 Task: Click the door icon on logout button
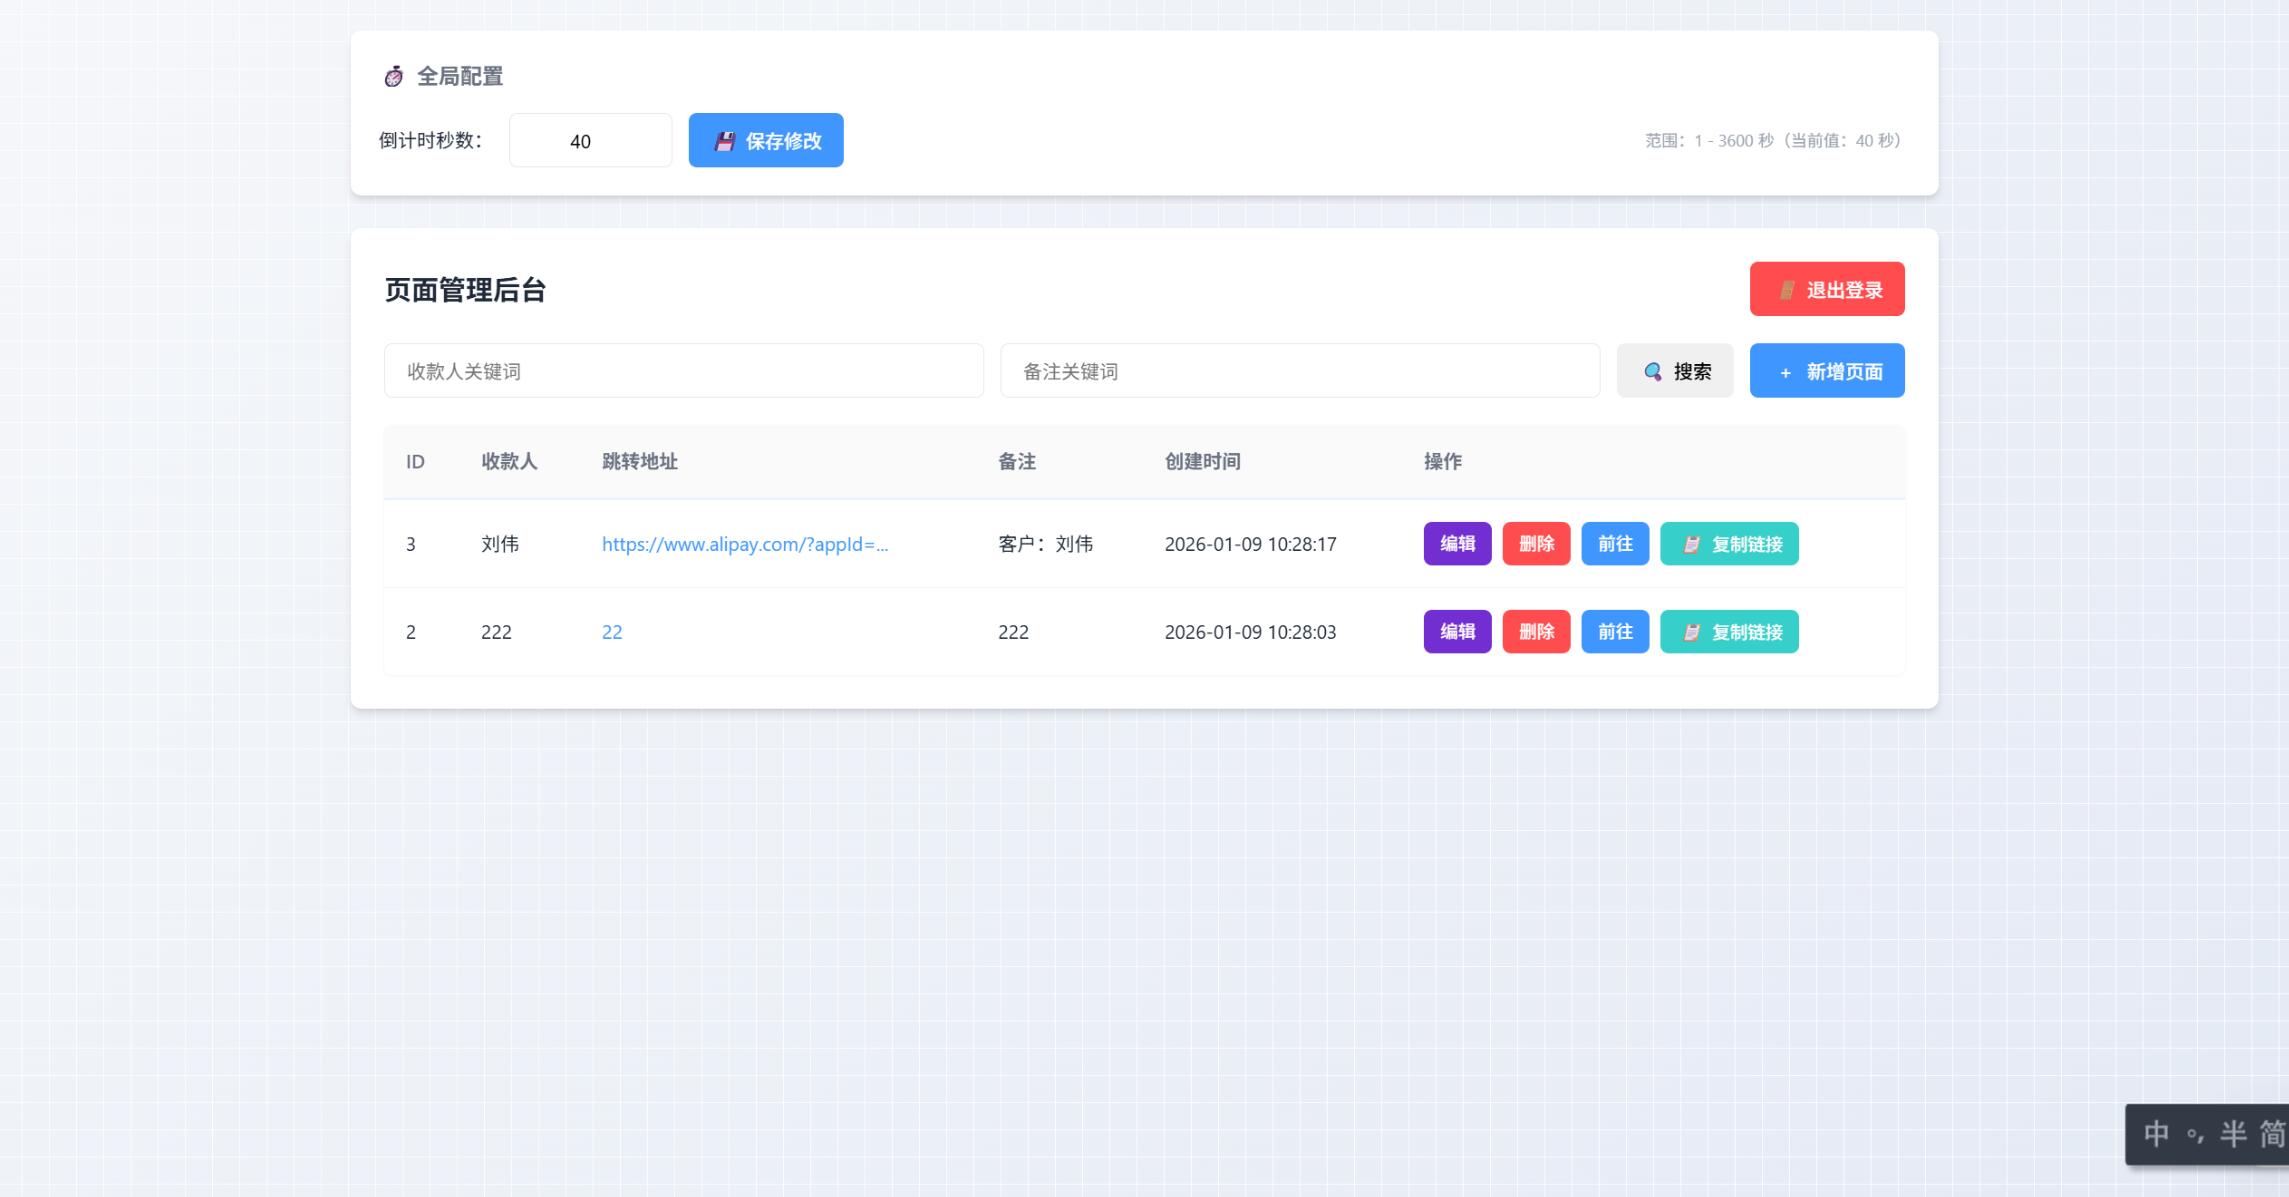pyautogui.click(x=1787, y=290)
